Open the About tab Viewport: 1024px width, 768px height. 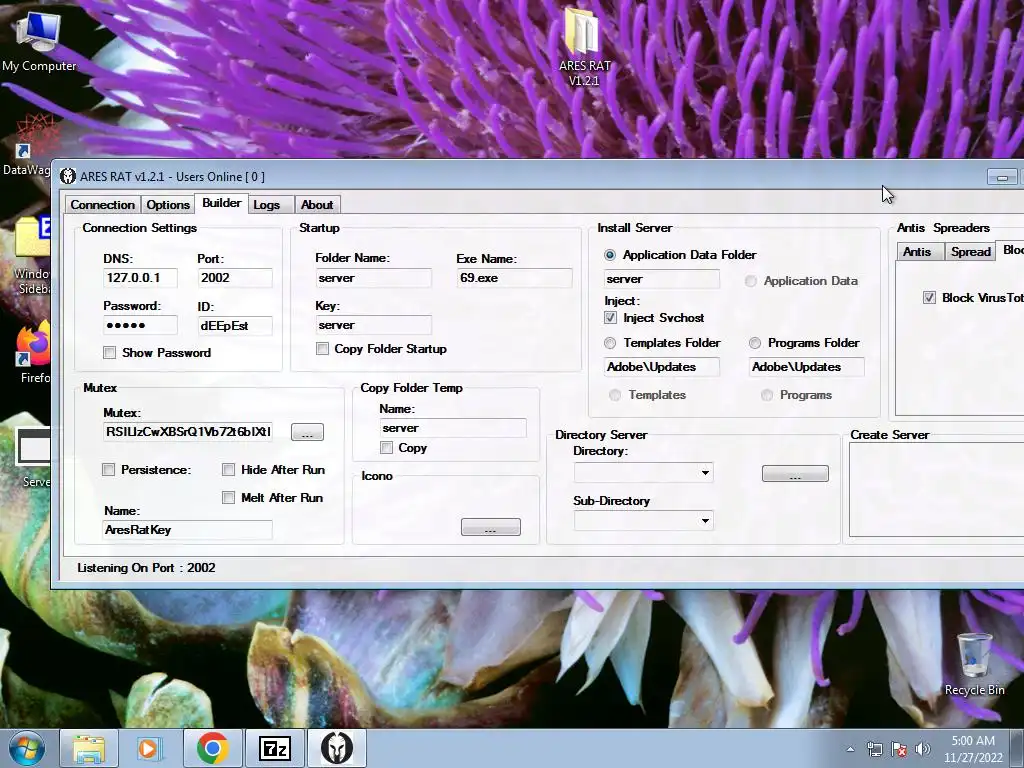pyautogui.click(x=317, y=204)
